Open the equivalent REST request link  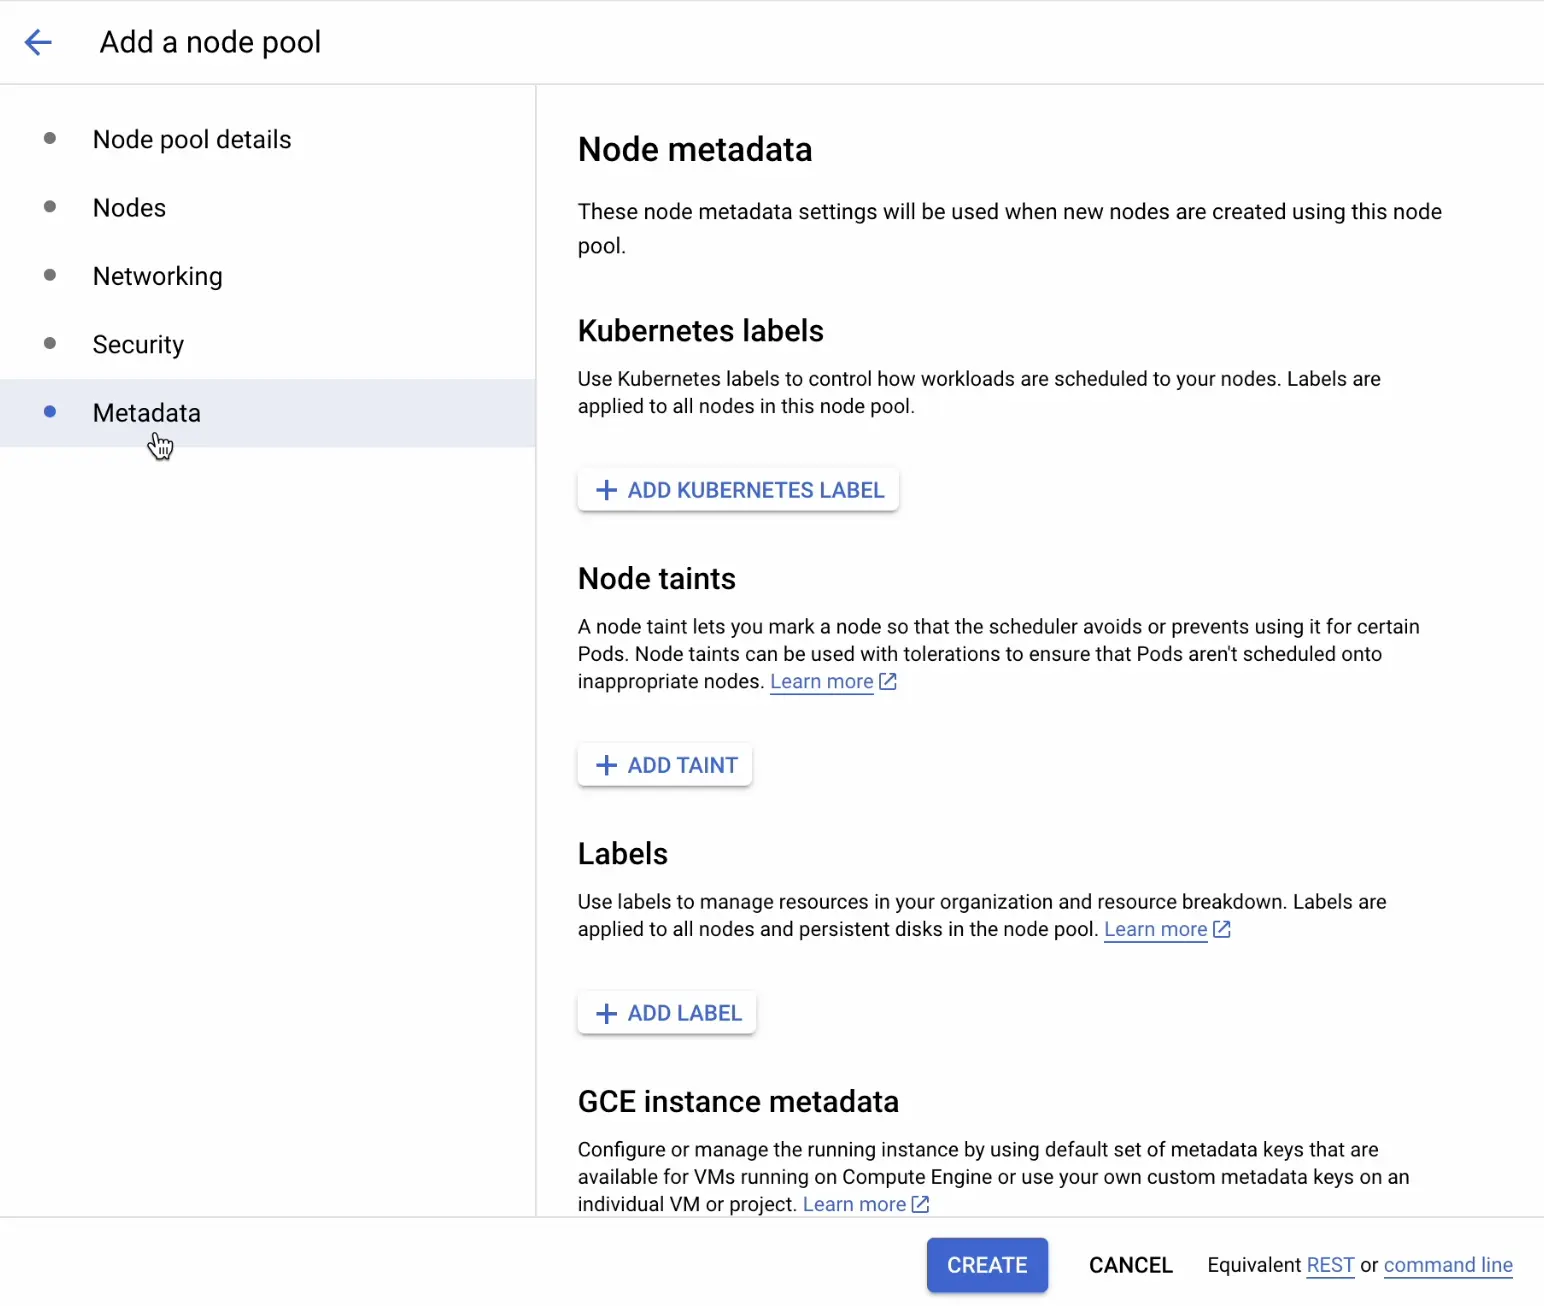click(x=1330, y=1265)
